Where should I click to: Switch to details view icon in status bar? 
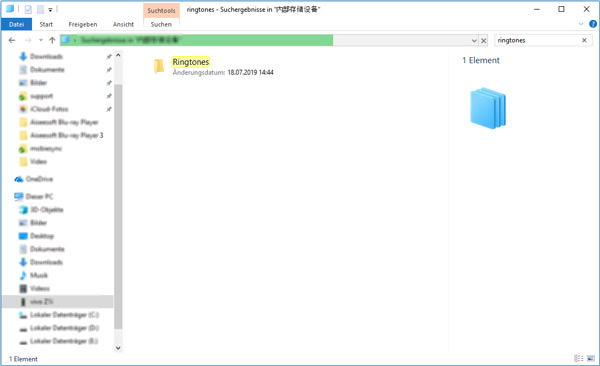(x=579, y=359)
